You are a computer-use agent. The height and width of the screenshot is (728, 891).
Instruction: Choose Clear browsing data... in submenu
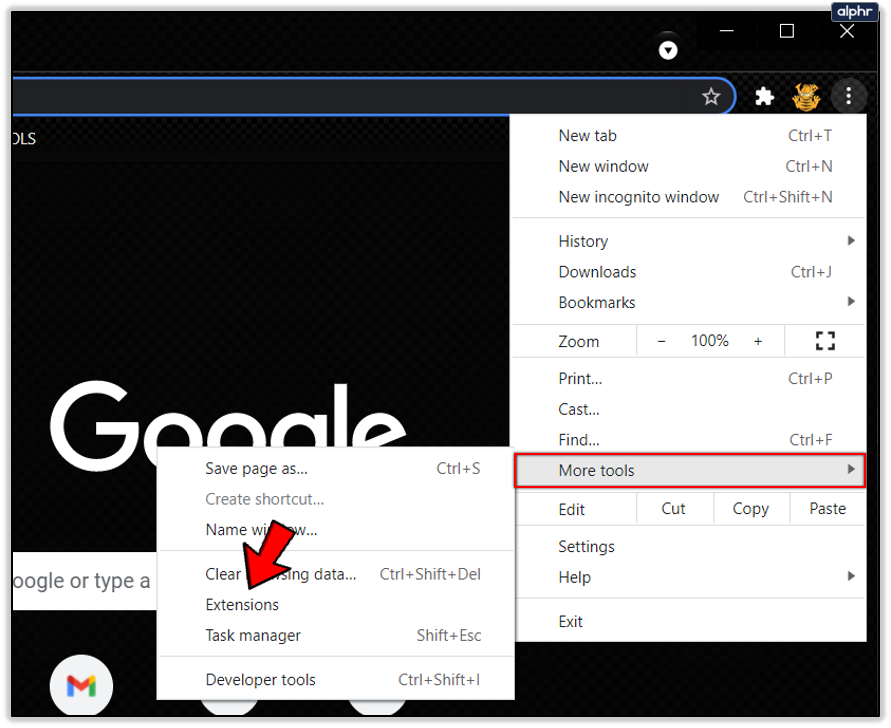point(336,575)
